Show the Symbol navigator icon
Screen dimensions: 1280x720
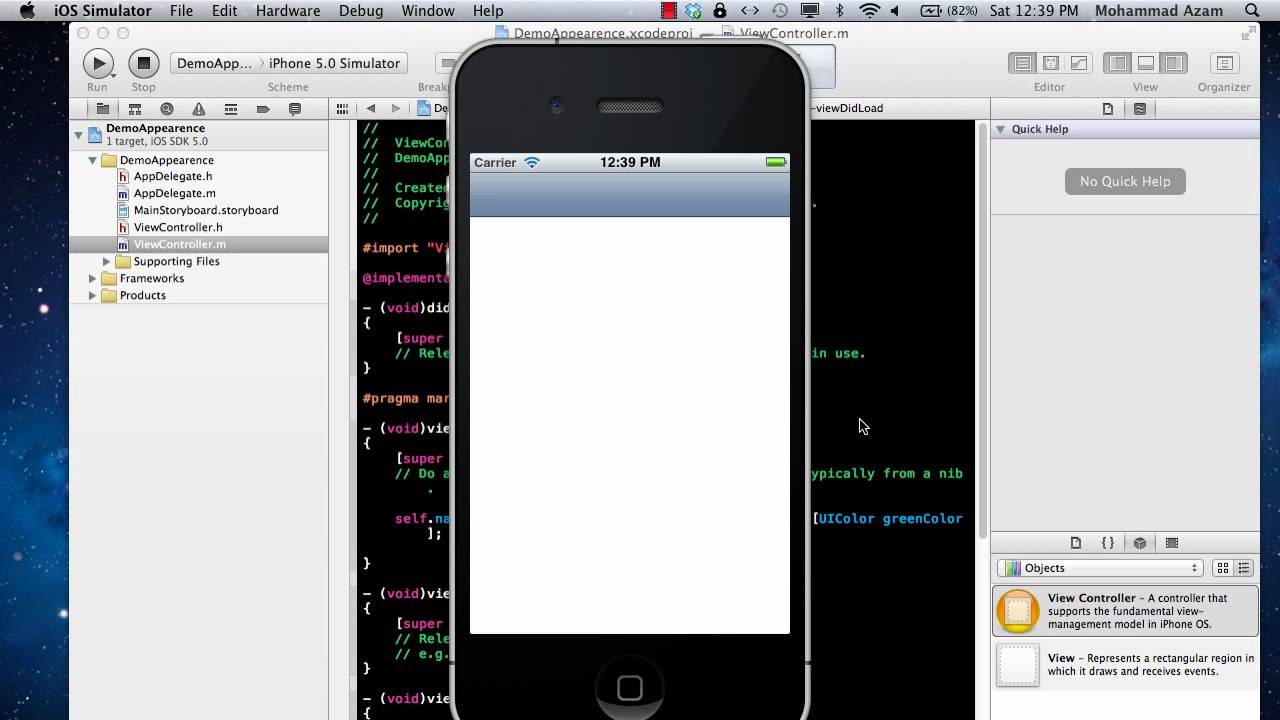(x=135, y=109)
